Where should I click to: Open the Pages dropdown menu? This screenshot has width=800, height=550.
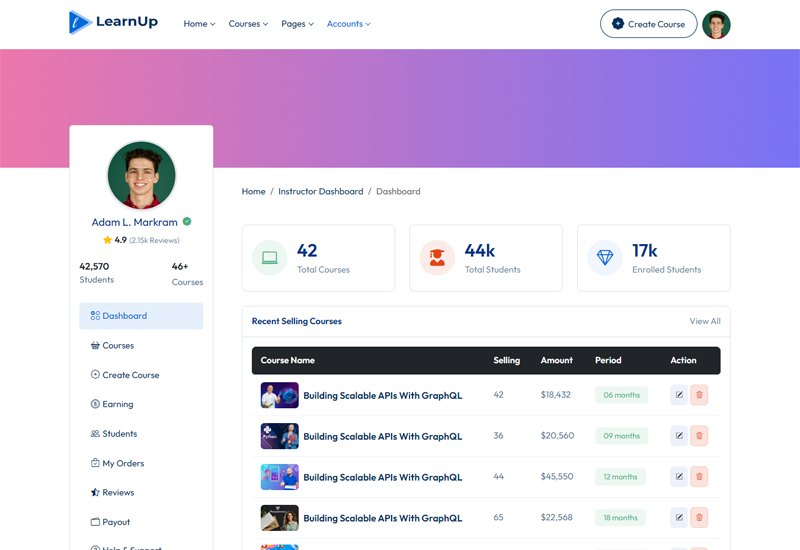pyautogui.click(x=297, y=24)
